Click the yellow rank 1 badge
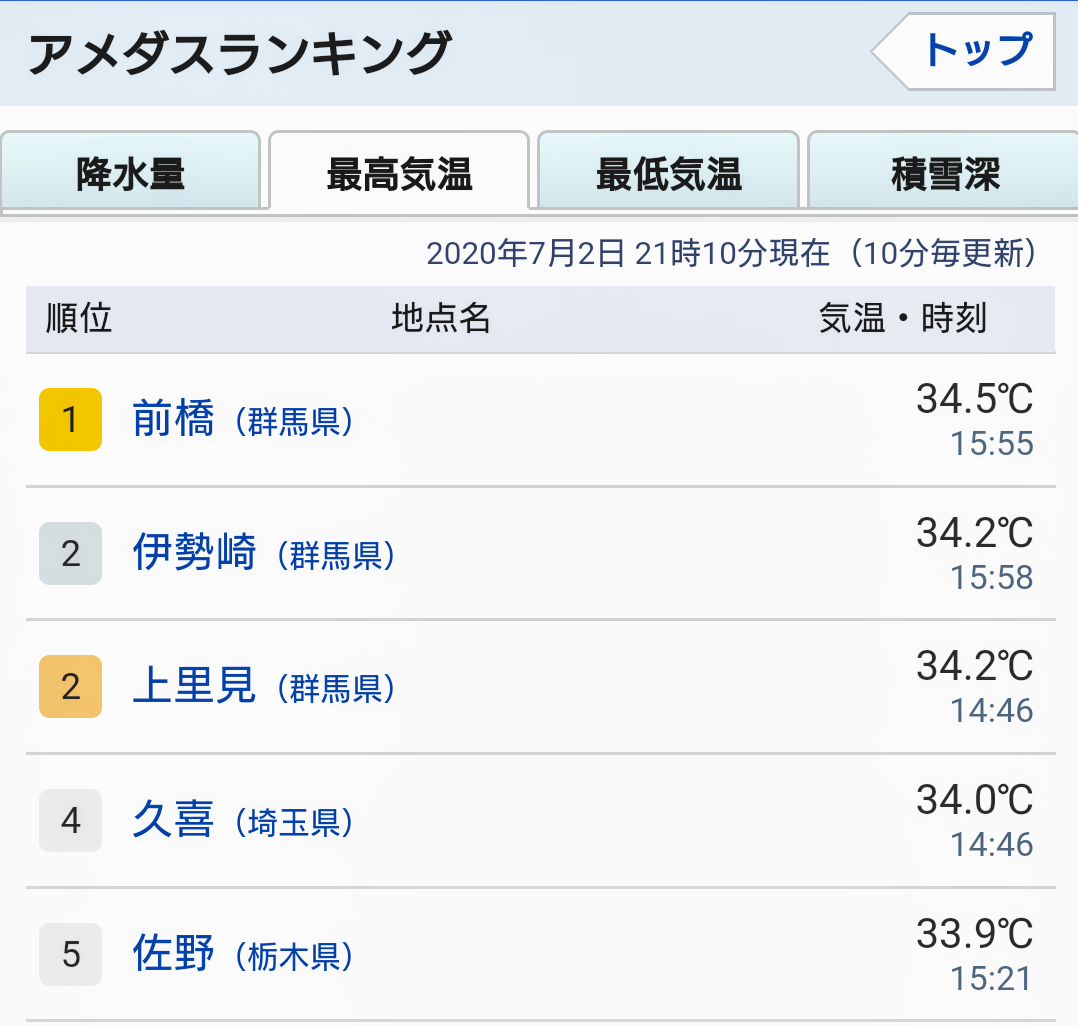 (x=71, y=419)
